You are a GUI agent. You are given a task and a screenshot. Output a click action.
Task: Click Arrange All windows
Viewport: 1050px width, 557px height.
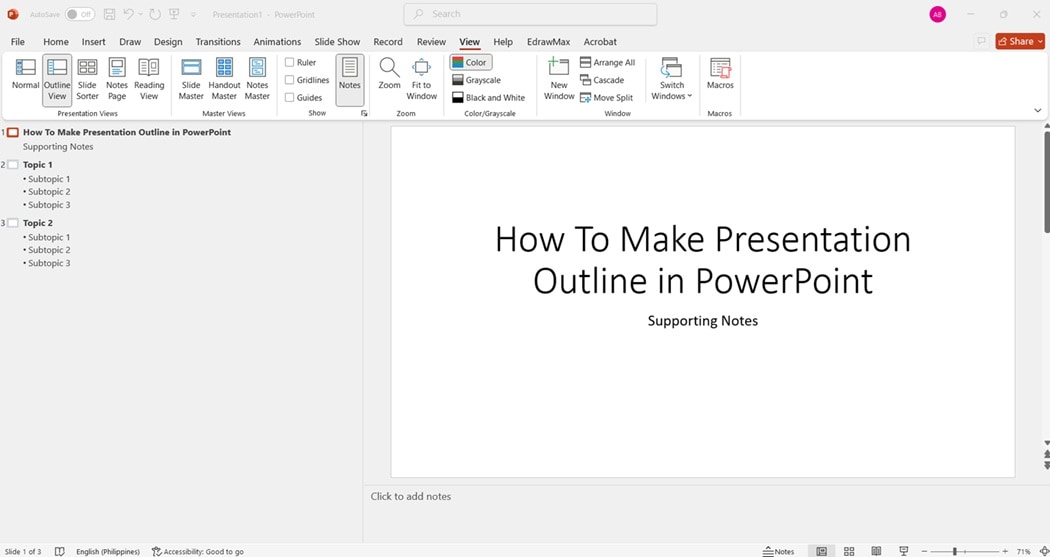607,62
